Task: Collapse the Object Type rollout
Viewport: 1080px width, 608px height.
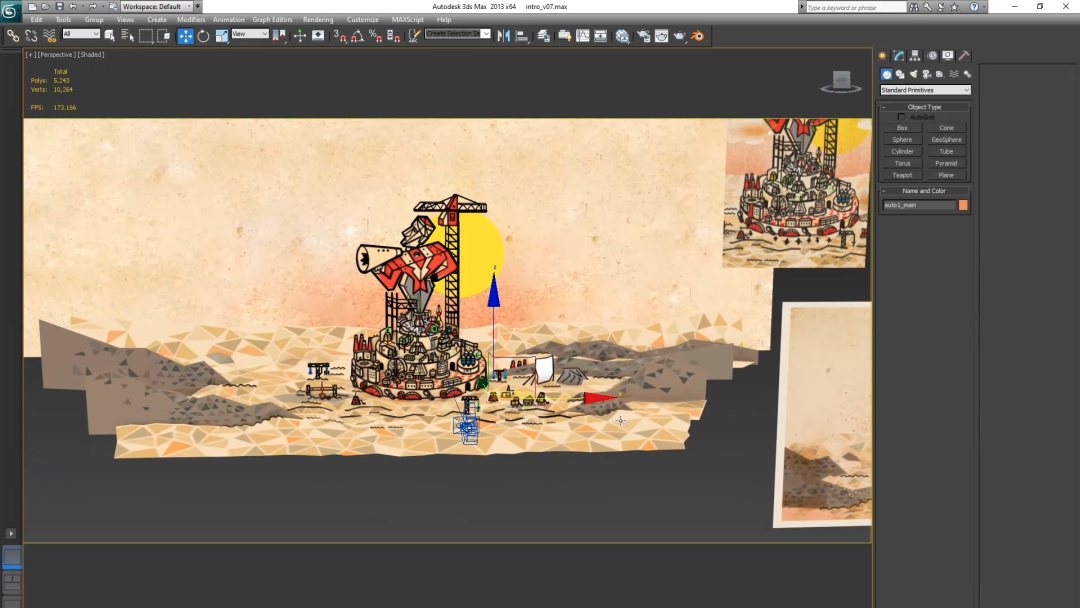Action: [924, 107]
